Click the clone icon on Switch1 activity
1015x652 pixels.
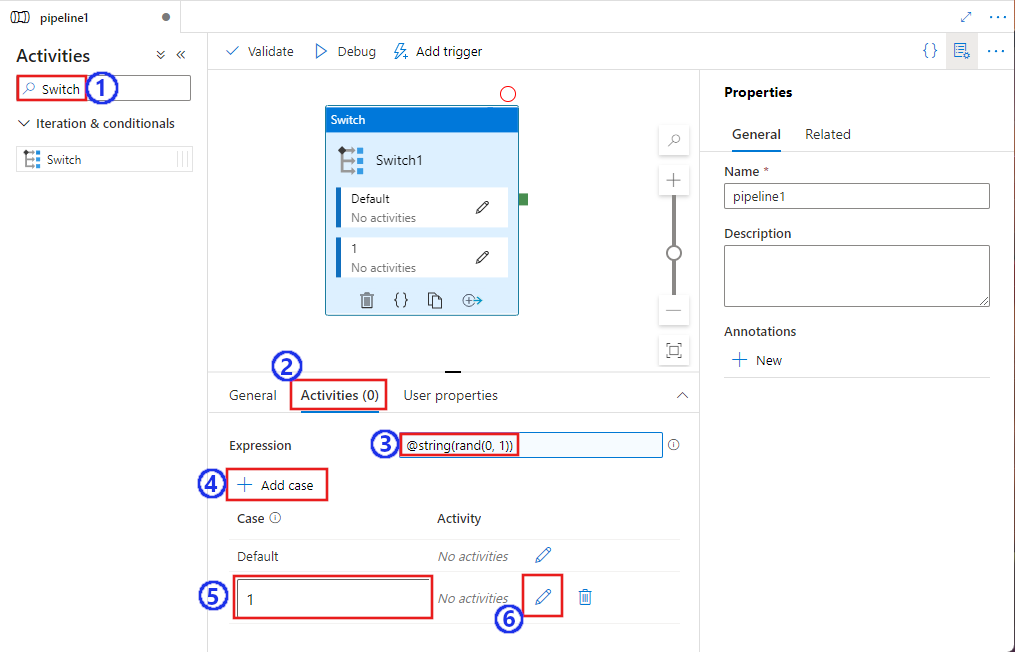[436, 300]
